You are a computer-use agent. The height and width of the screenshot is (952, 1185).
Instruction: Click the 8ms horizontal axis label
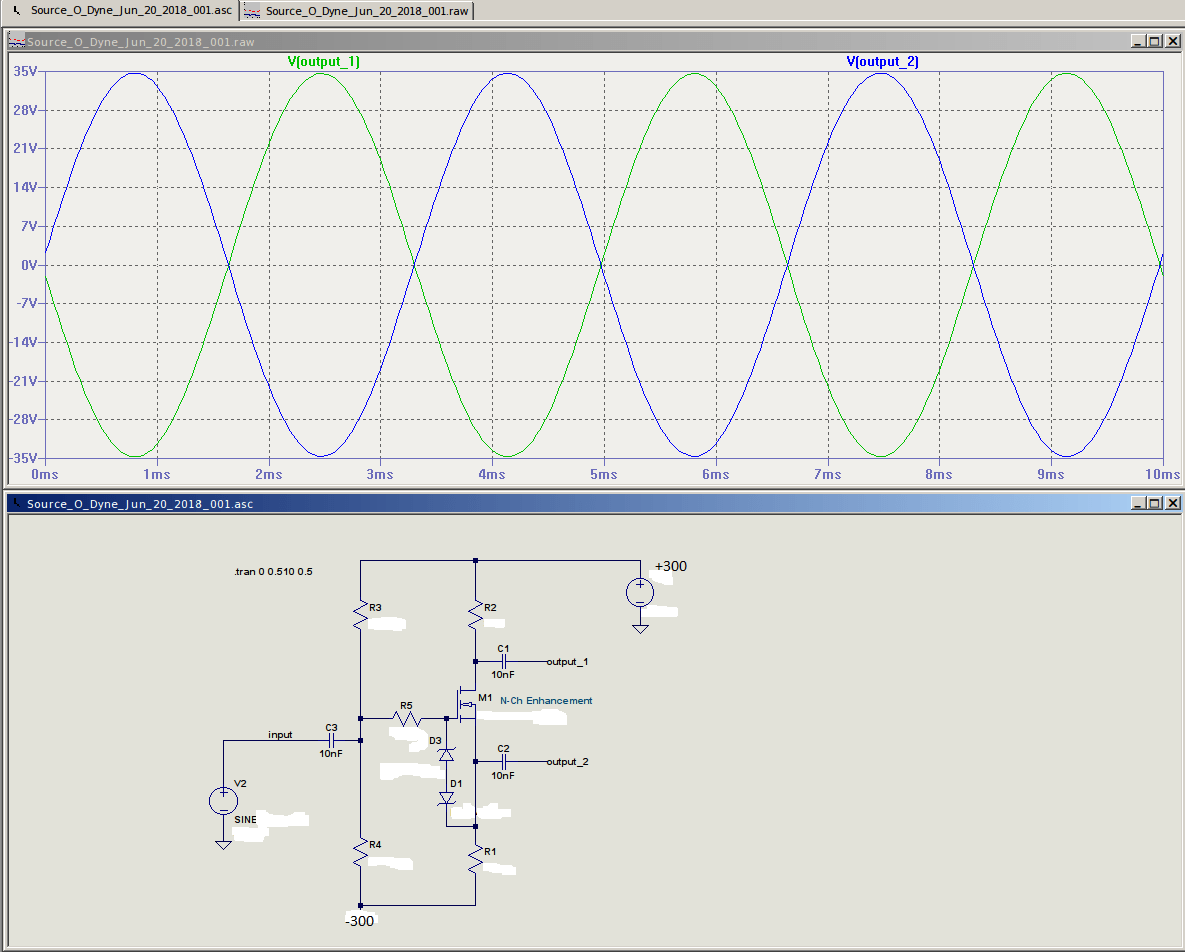[x=939, y=474]
